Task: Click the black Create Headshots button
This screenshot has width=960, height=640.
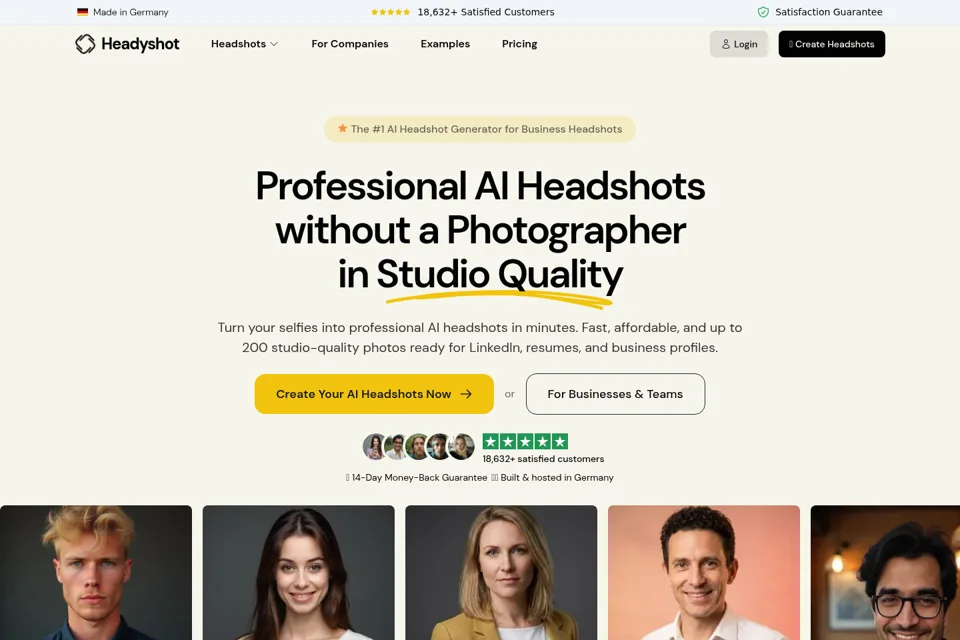Action: pos(831,44)
